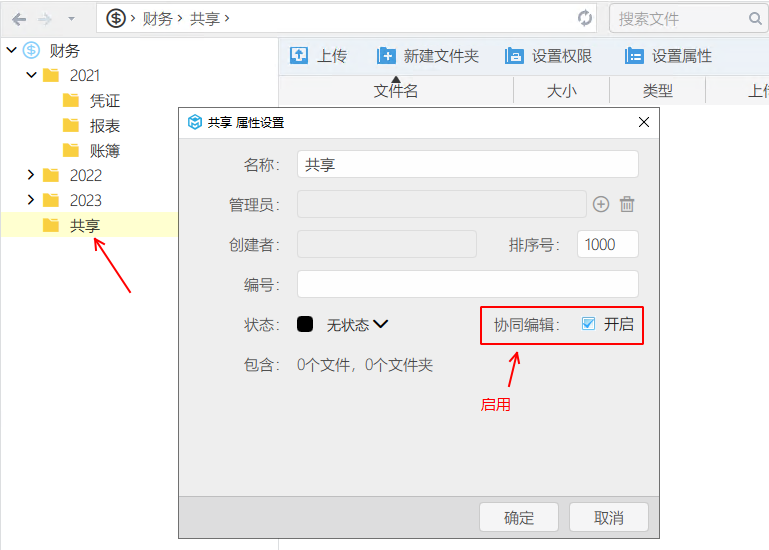Click the forward navigation arrow

[x=45, y=19]
